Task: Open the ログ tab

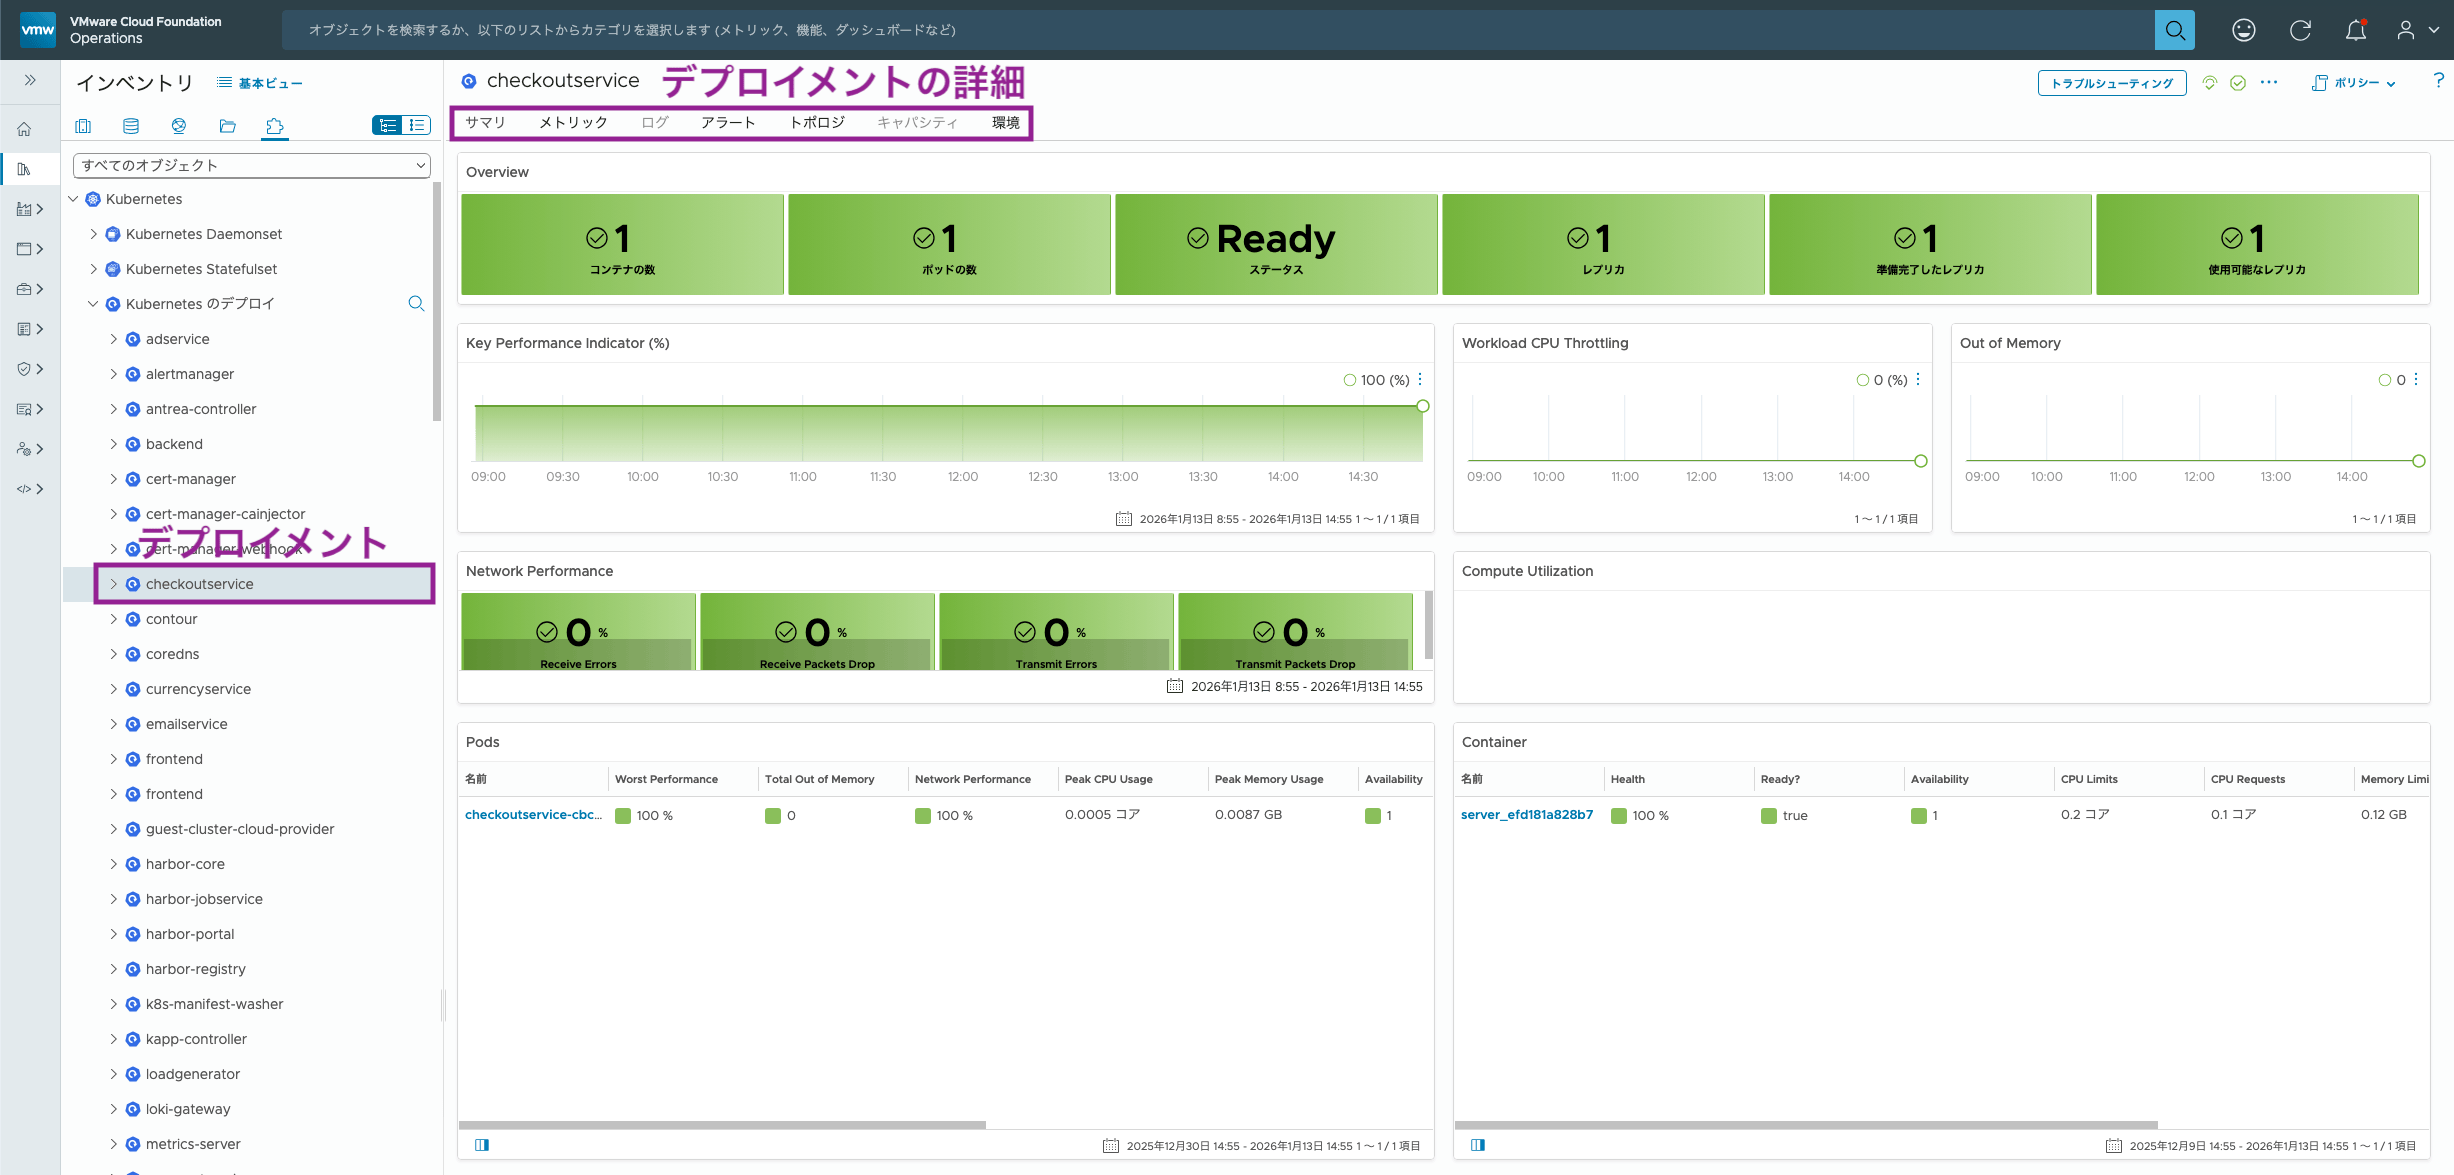Action: tap(654, 122)
